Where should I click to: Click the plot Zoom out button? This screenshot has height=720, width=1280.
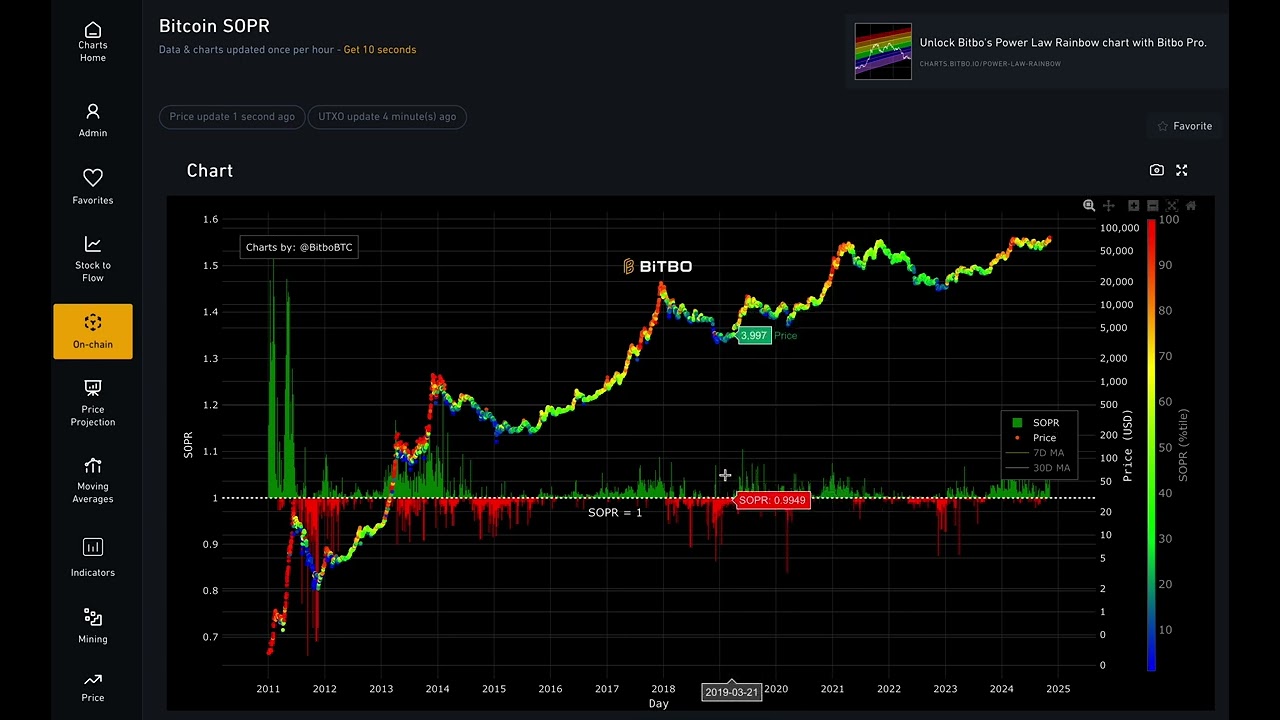pos(1152,205)
